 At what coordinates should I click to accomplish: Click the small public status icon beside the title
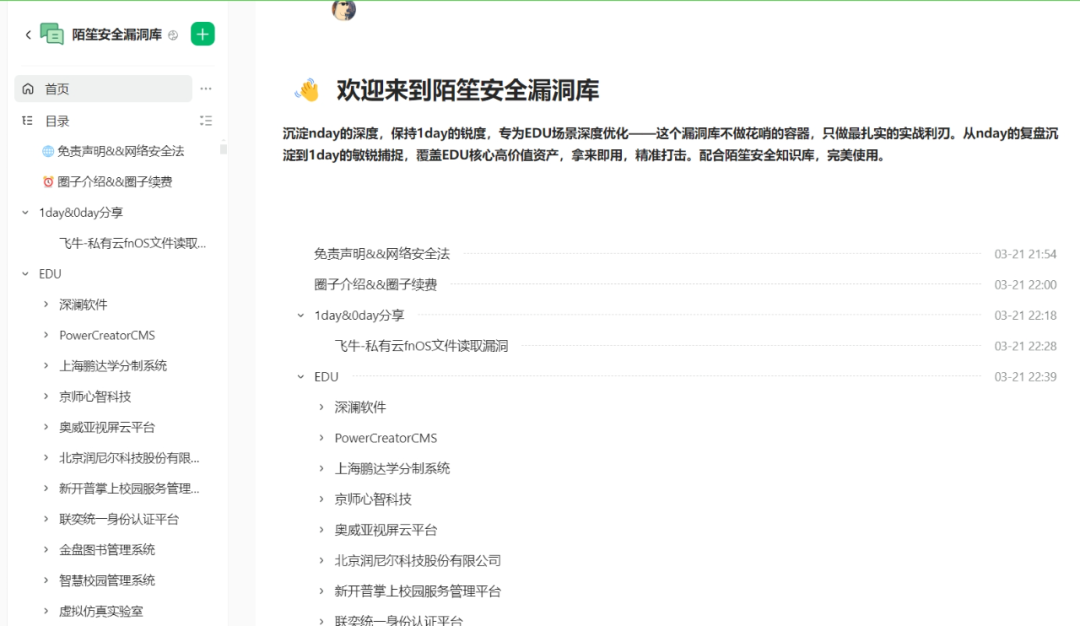point(173,35)
